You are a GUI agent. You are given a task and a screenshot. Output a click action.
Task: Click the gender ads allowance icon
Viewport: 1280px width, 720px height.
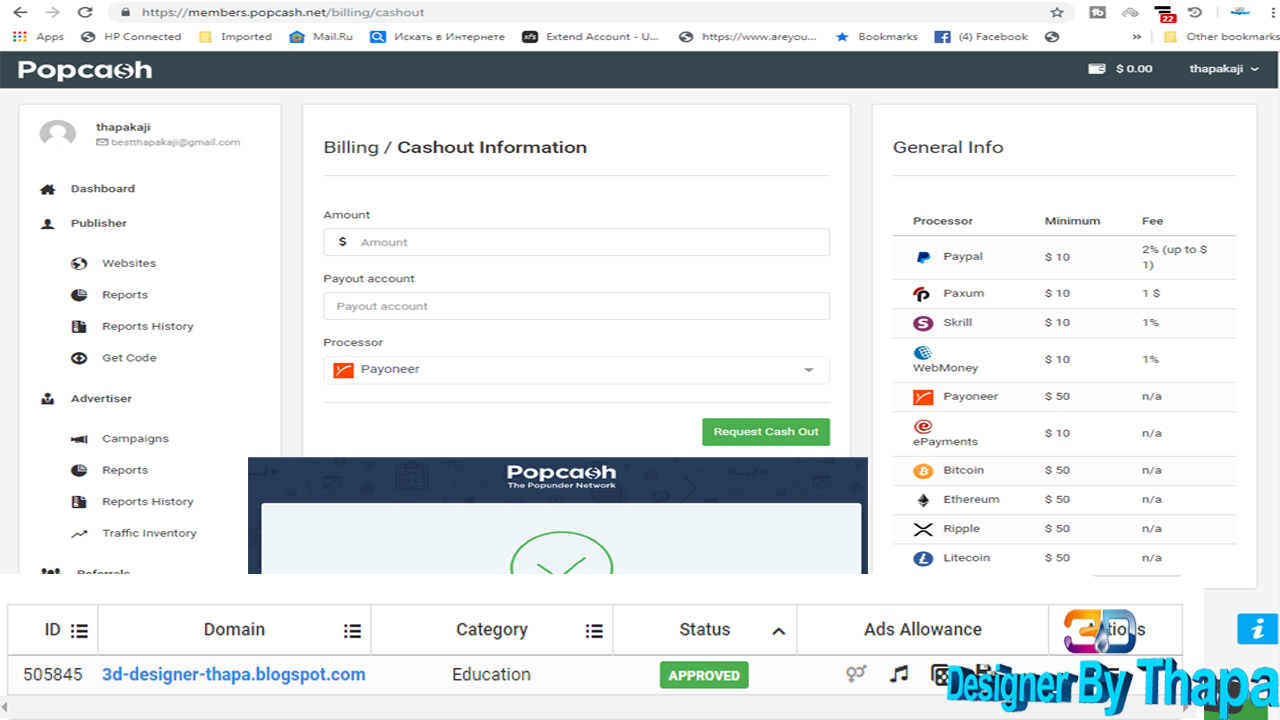pos(856,674)
